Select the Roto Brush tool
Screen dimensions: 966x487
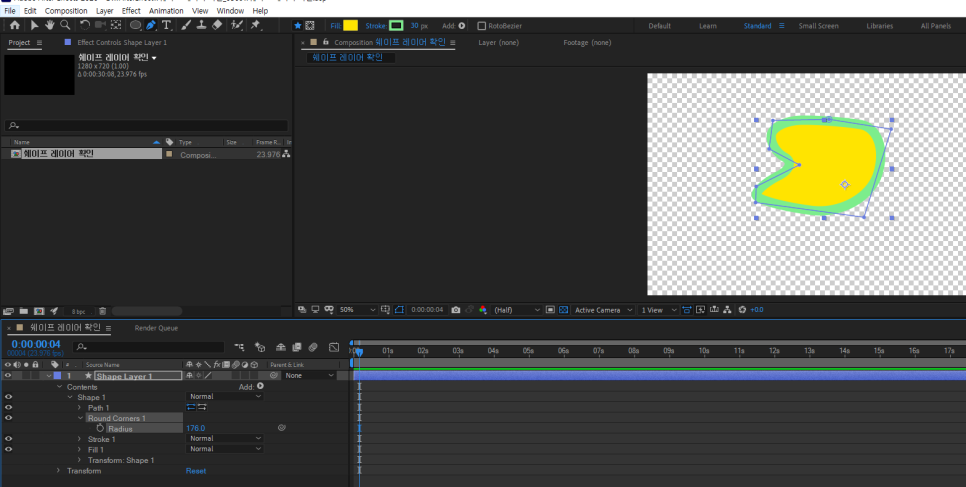click(237, 25)
